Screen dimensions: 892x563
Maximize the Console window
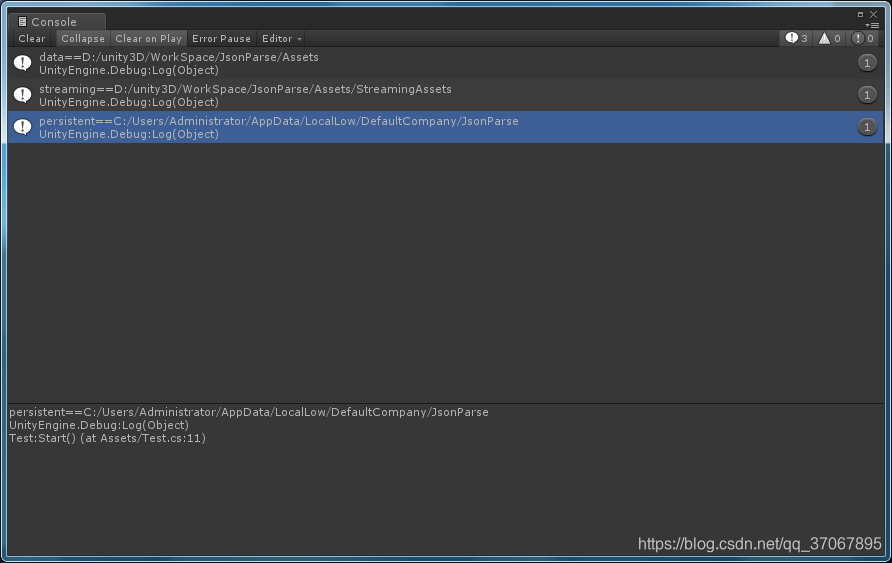(860, 14)
